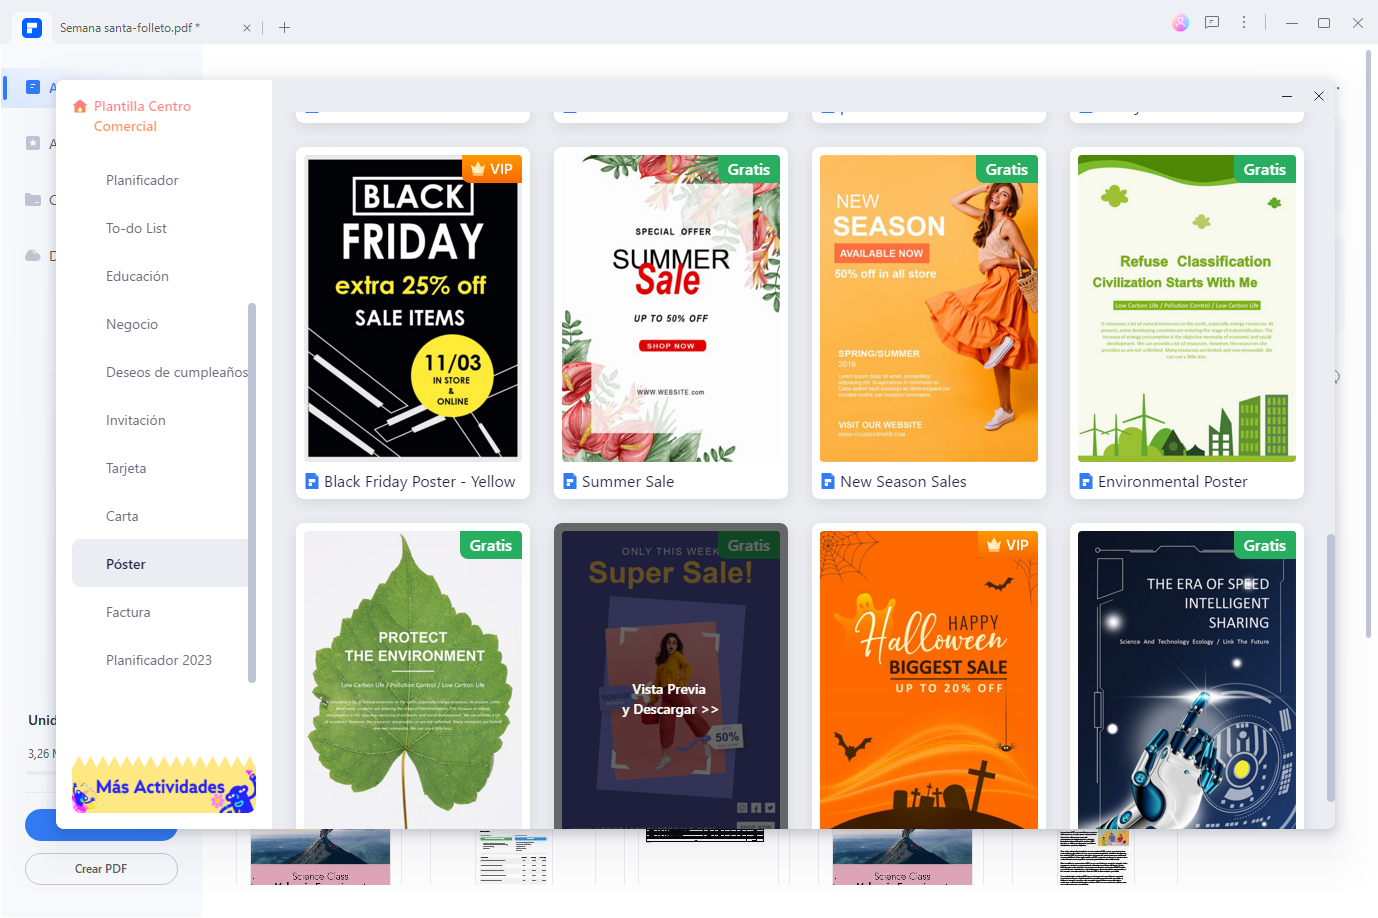Click file icon beside Black Friday Poster title
The image size is (1378, 918).
[x=312, y=482]
